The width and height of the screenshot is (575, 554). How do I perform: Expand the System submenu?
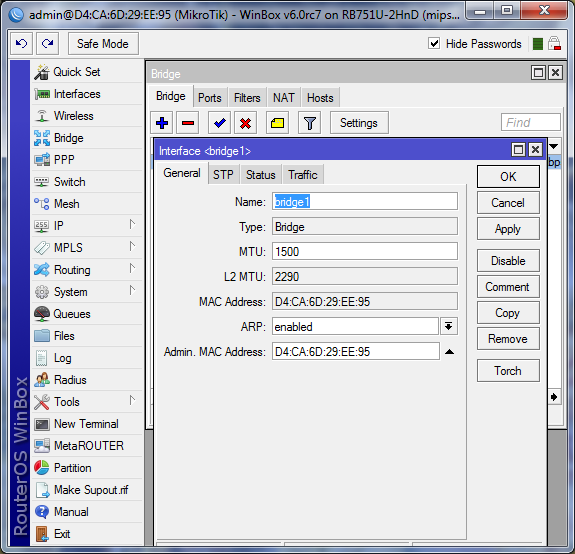click(x=87, y=292)
